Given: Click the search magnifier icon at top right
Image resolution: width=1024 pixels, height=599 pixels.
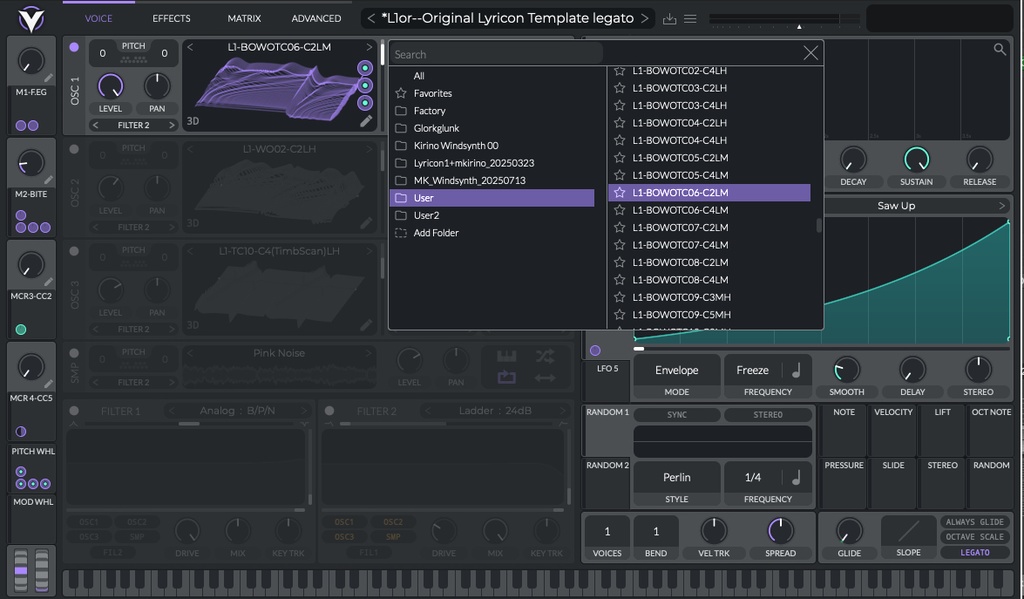Looking at the screenshot, I should pos(999,48).
